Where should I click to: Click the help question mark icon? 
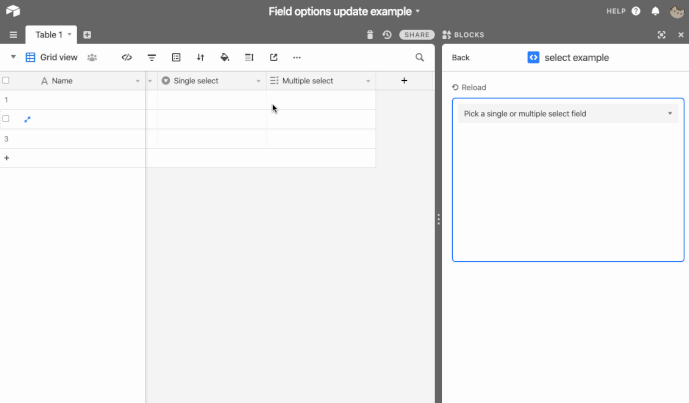pos(636,11)
